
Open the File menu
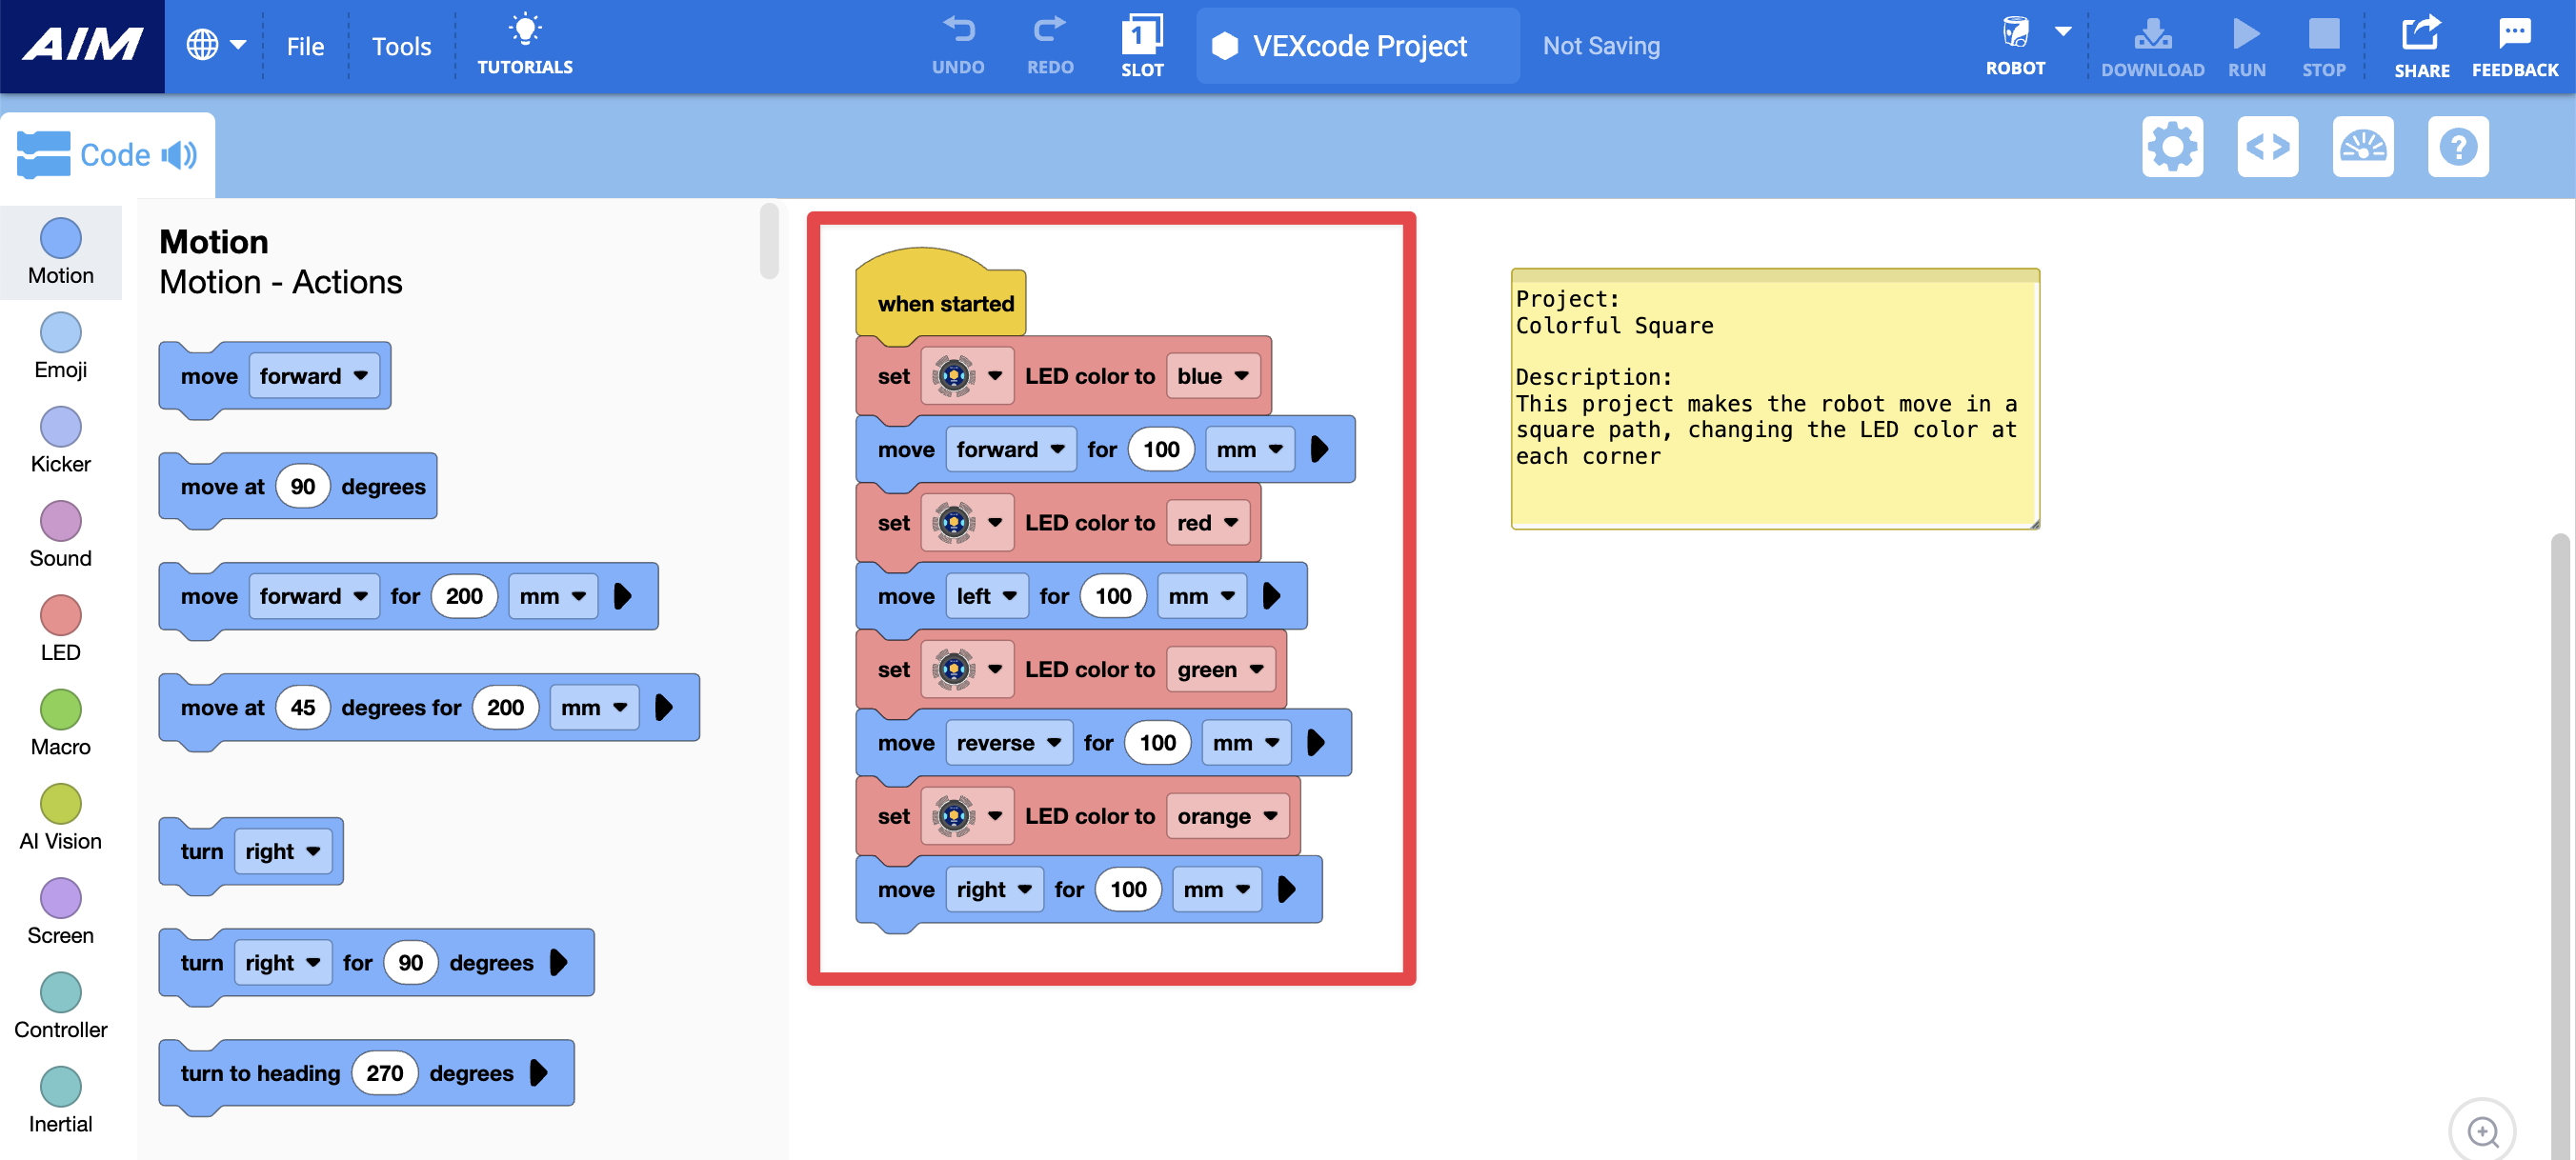(x=304, y=46)
